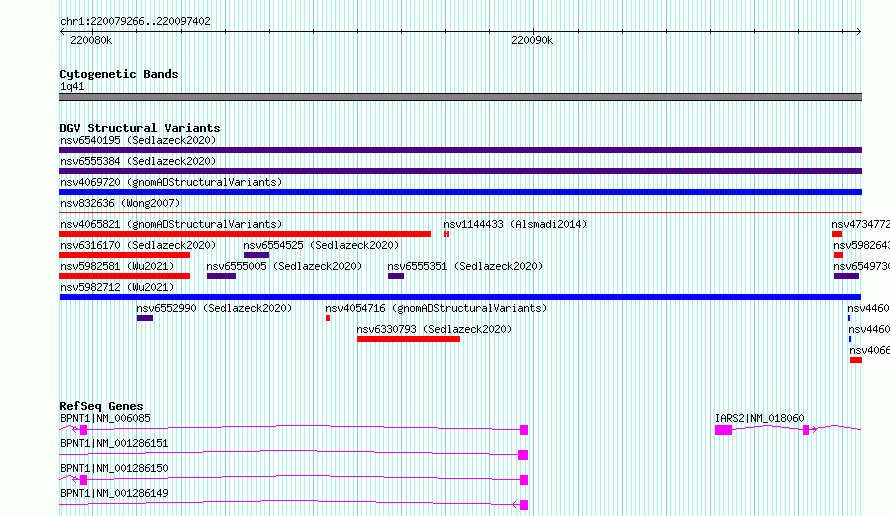Click the purple bar under nsv6554525
This screenshot has width=890, height=516.
(x=256, y=255)
